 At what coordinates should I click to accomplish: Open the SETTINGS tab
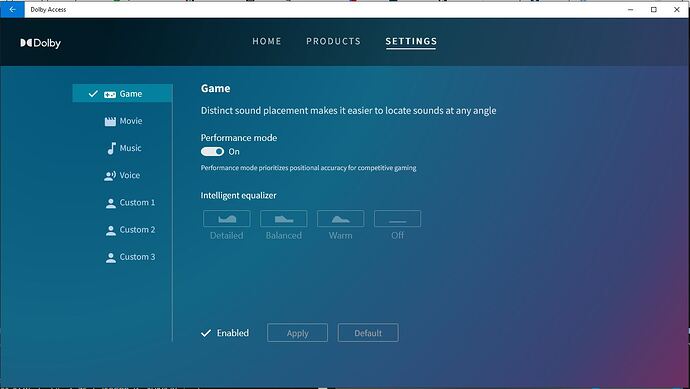pos(411,41)
